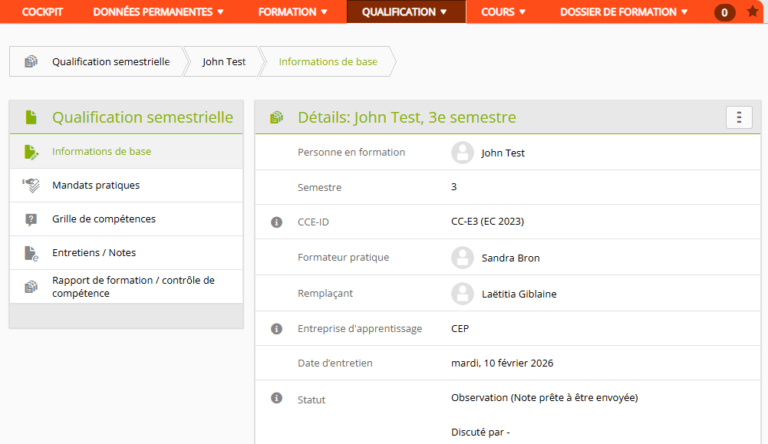Click the Rapport de formation sidebar icon

click(31, 287)
